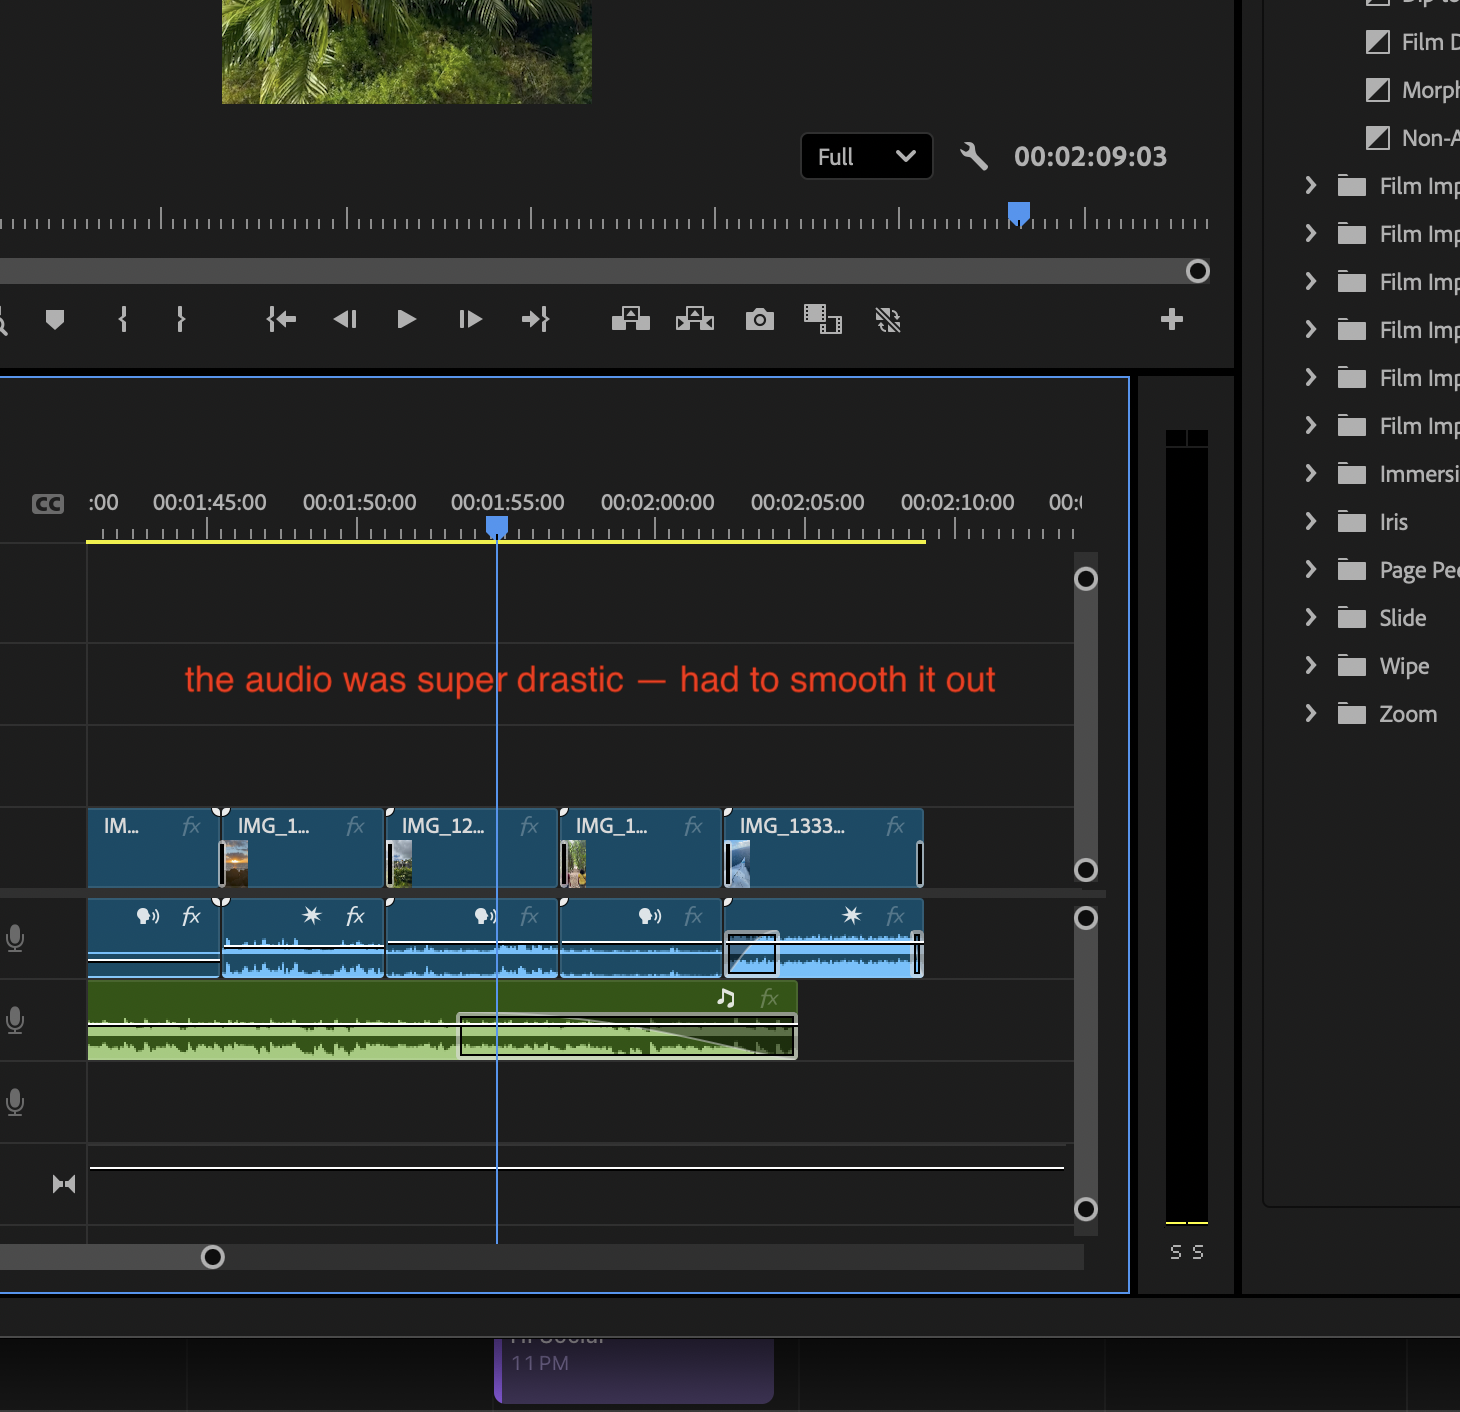
Task: Step back one frame
Action: click(x=345, y=319)
